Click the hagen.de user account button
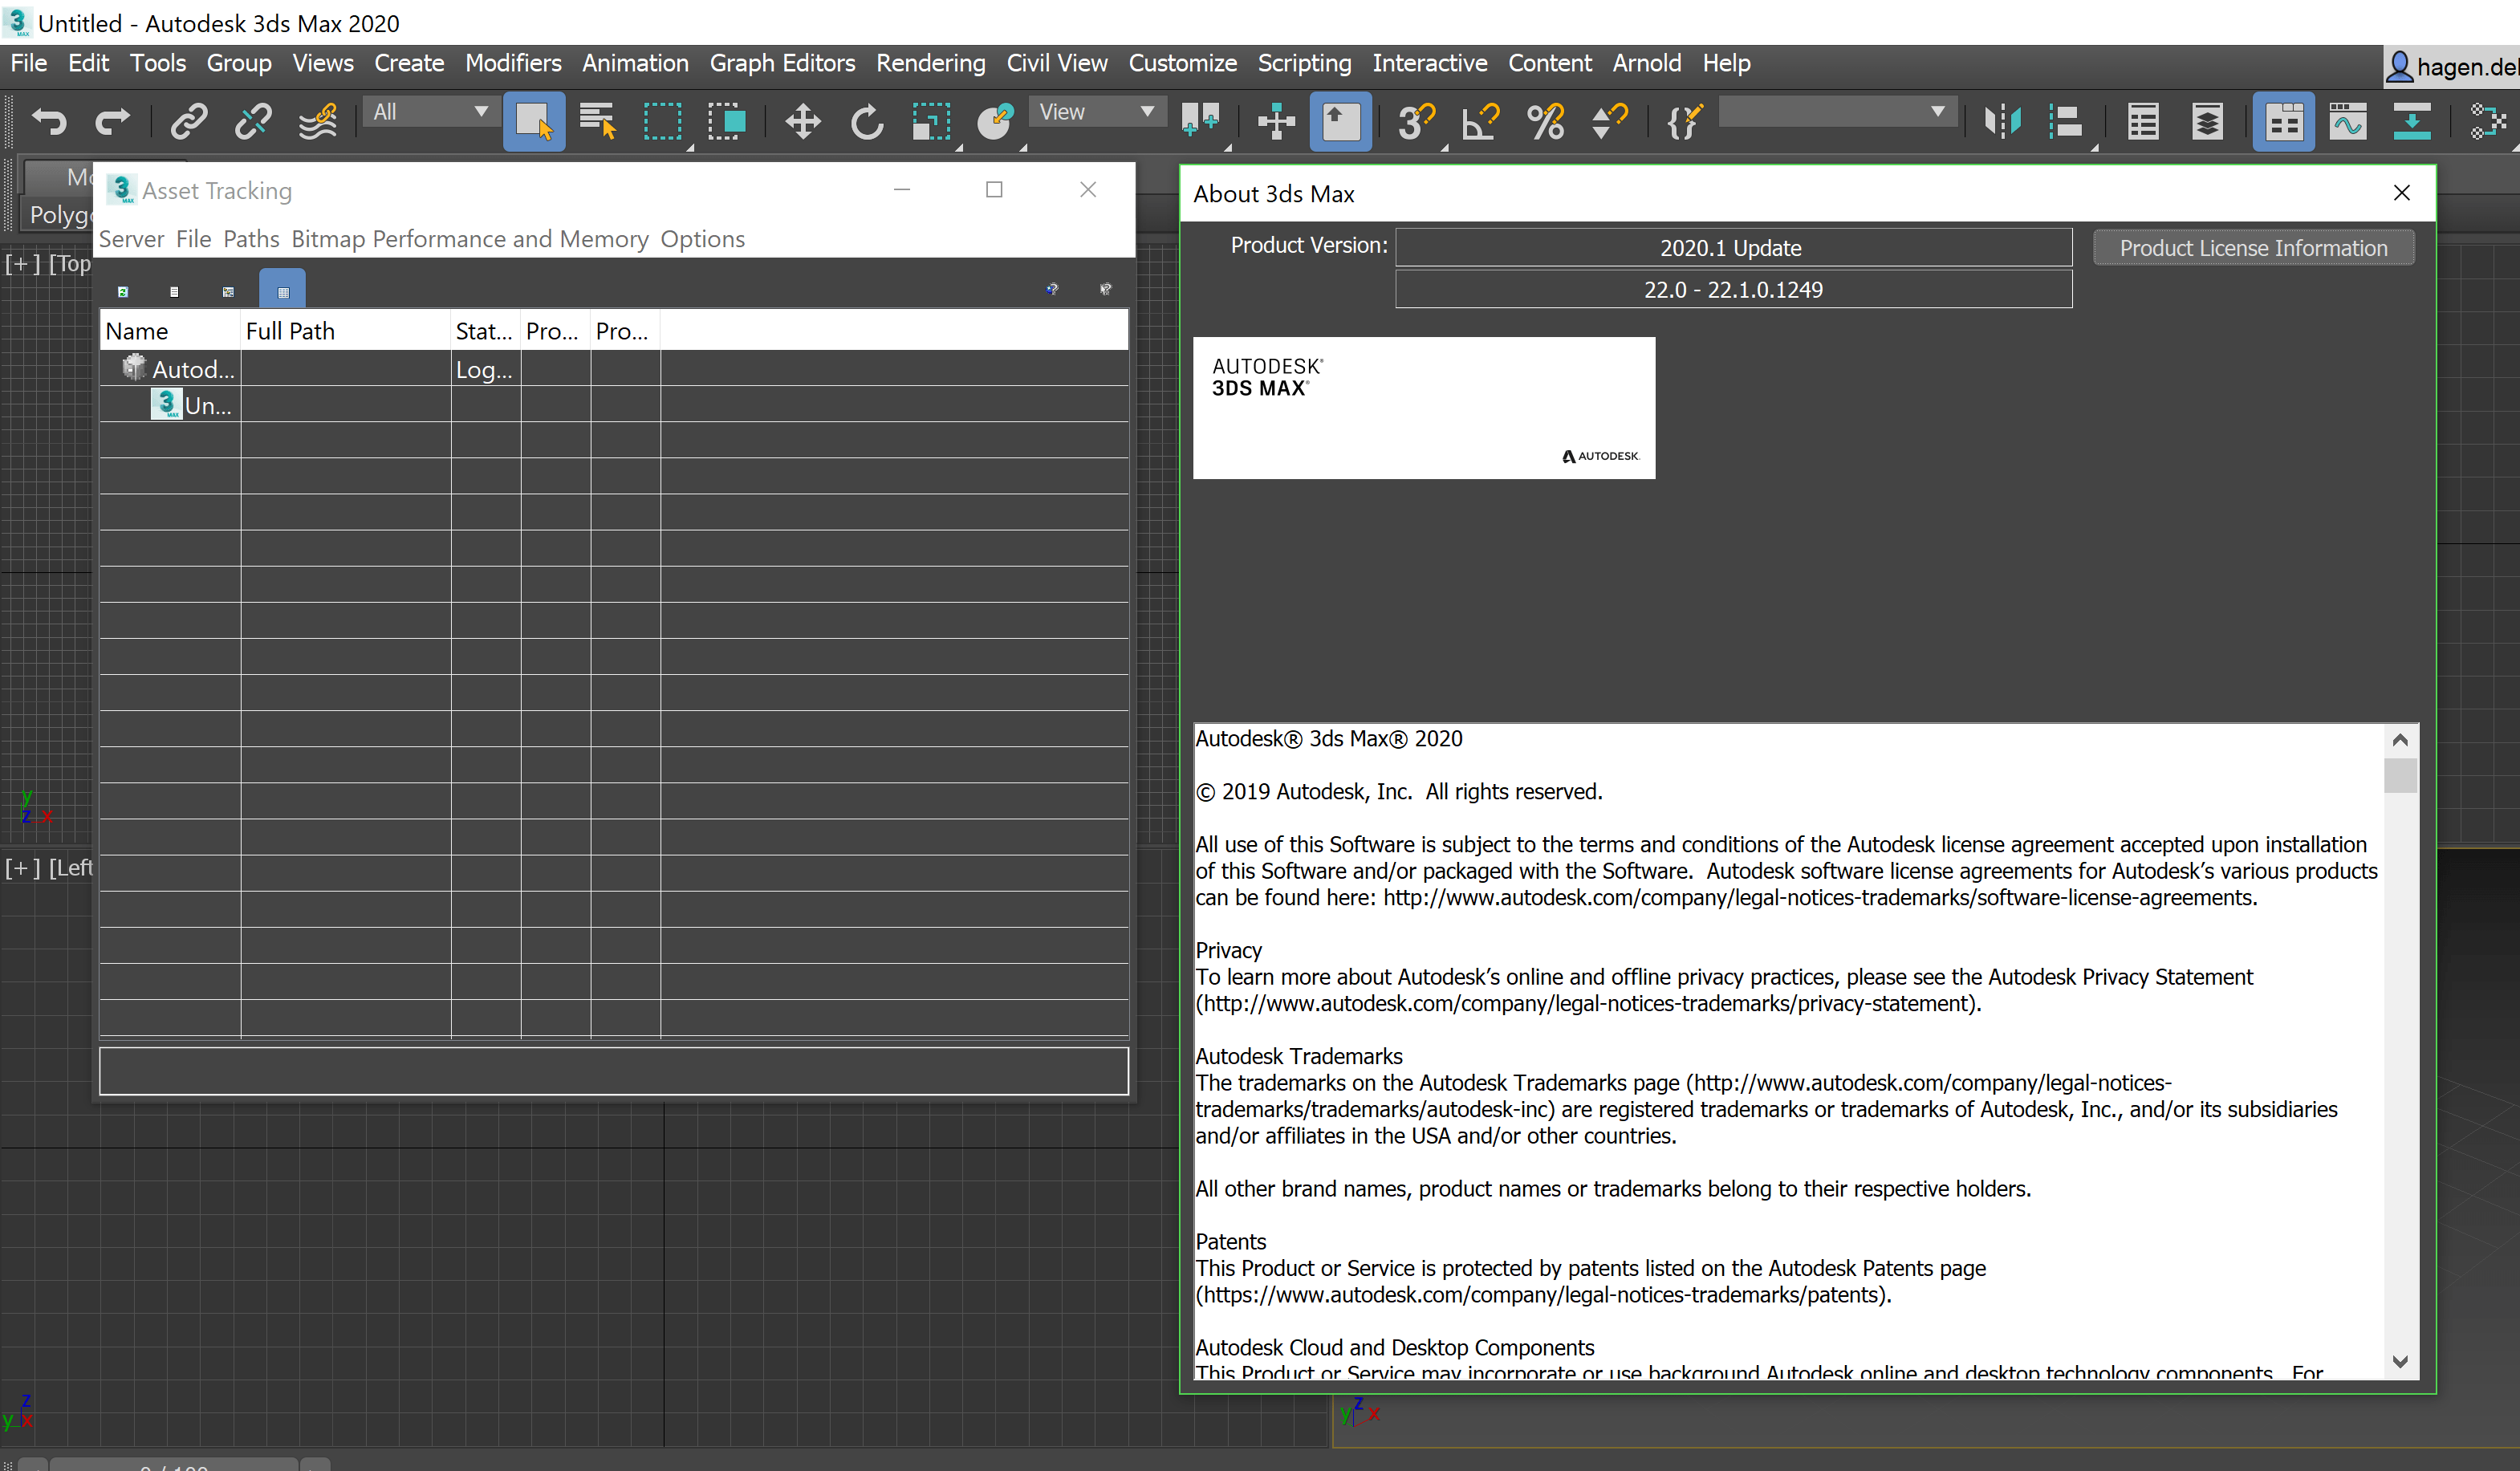This screenshot has width=2520, height=1471. pos(2450,67)
